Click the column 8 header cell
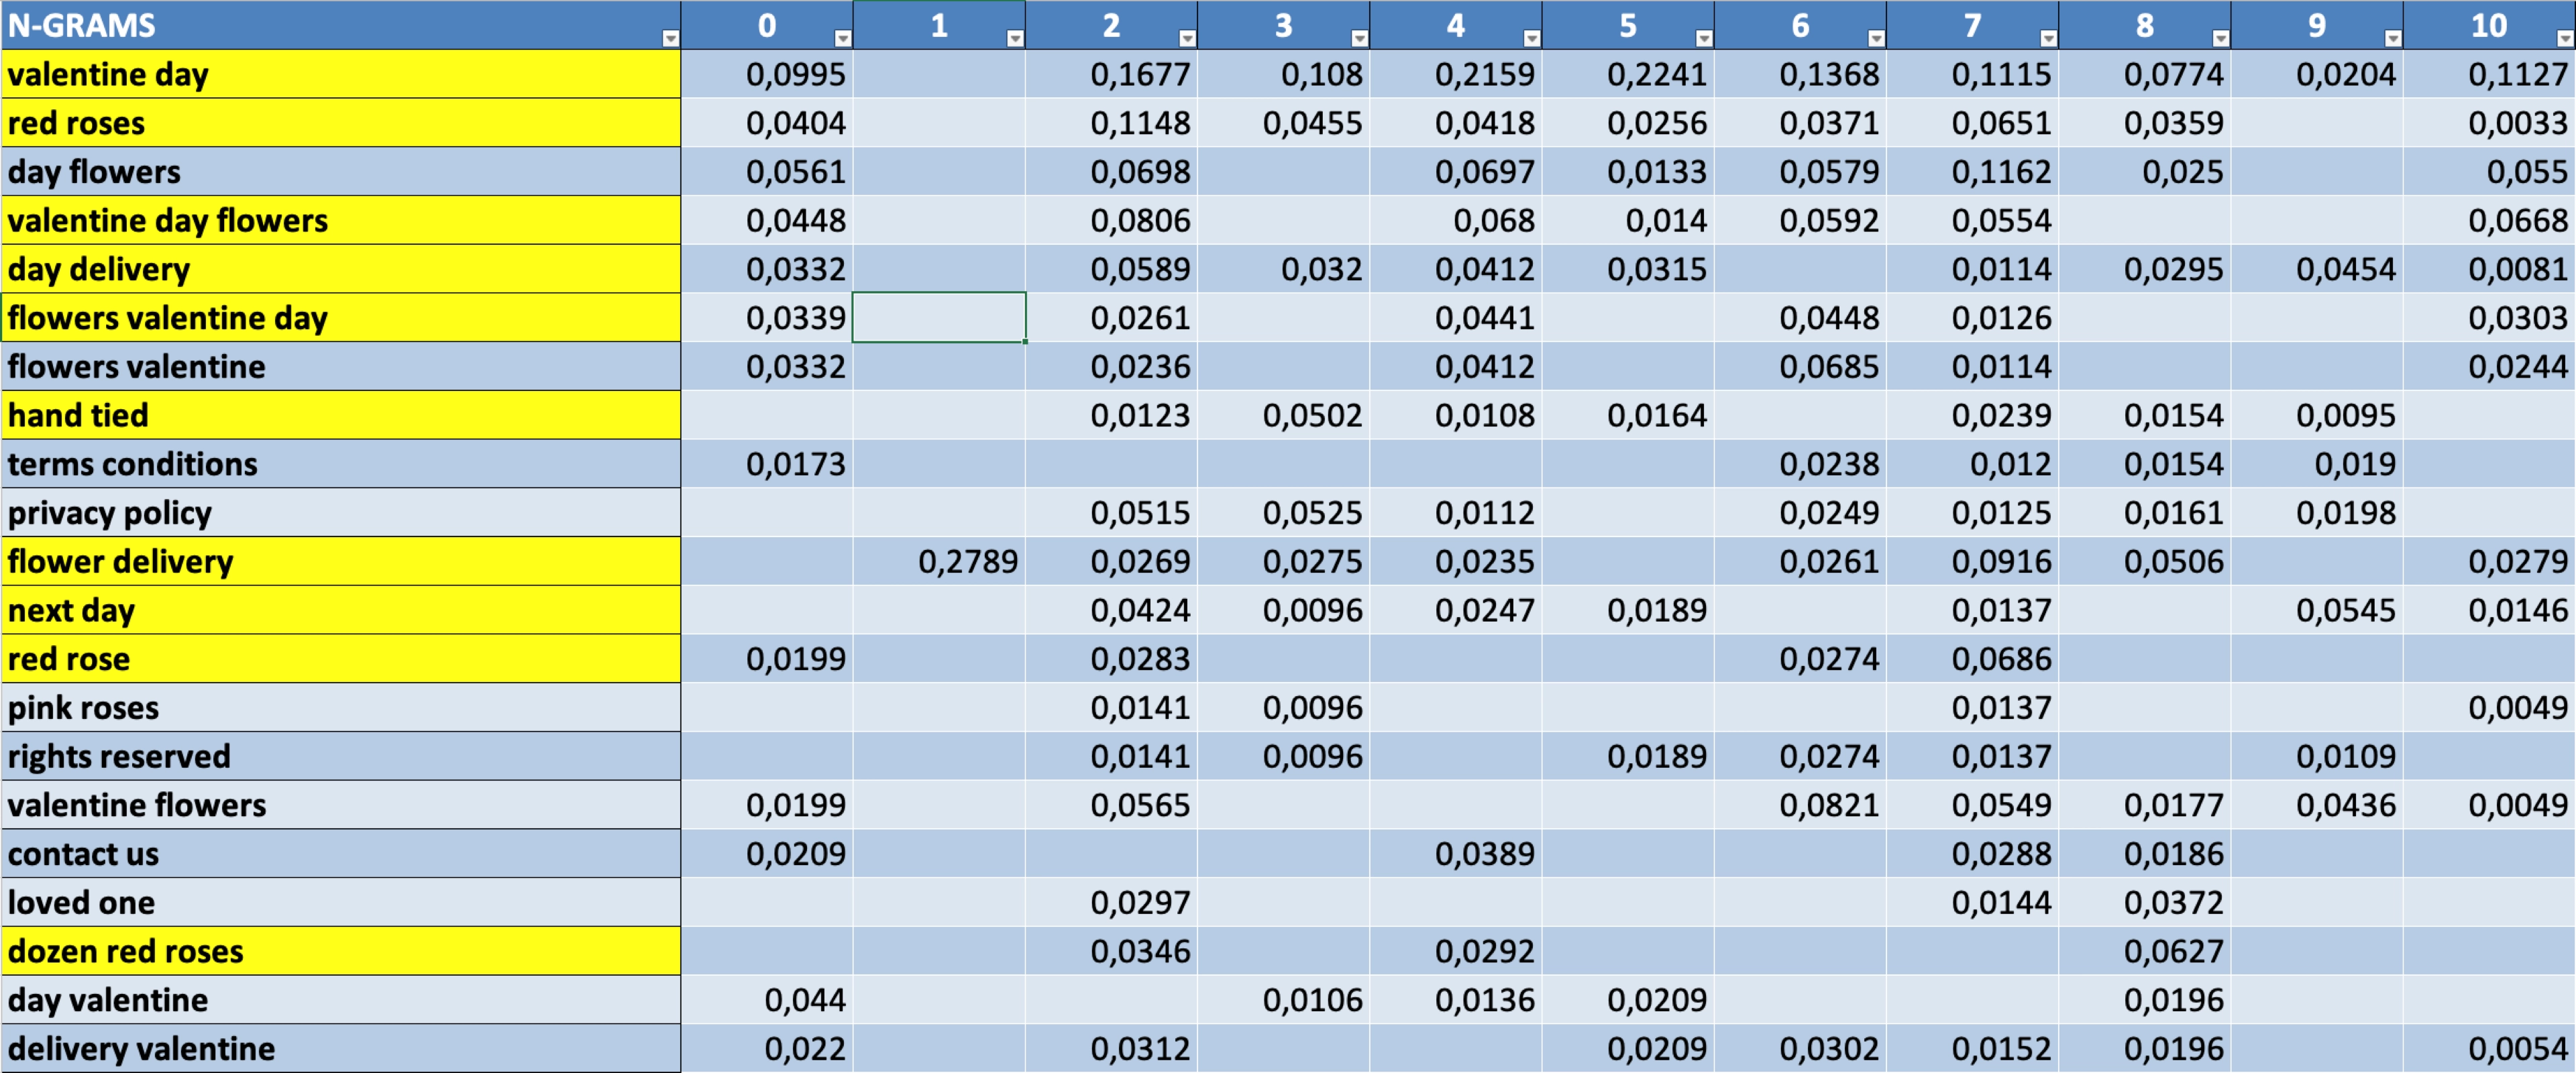This screenshot has width=2576, height=1073. [x=2145, y=25]
